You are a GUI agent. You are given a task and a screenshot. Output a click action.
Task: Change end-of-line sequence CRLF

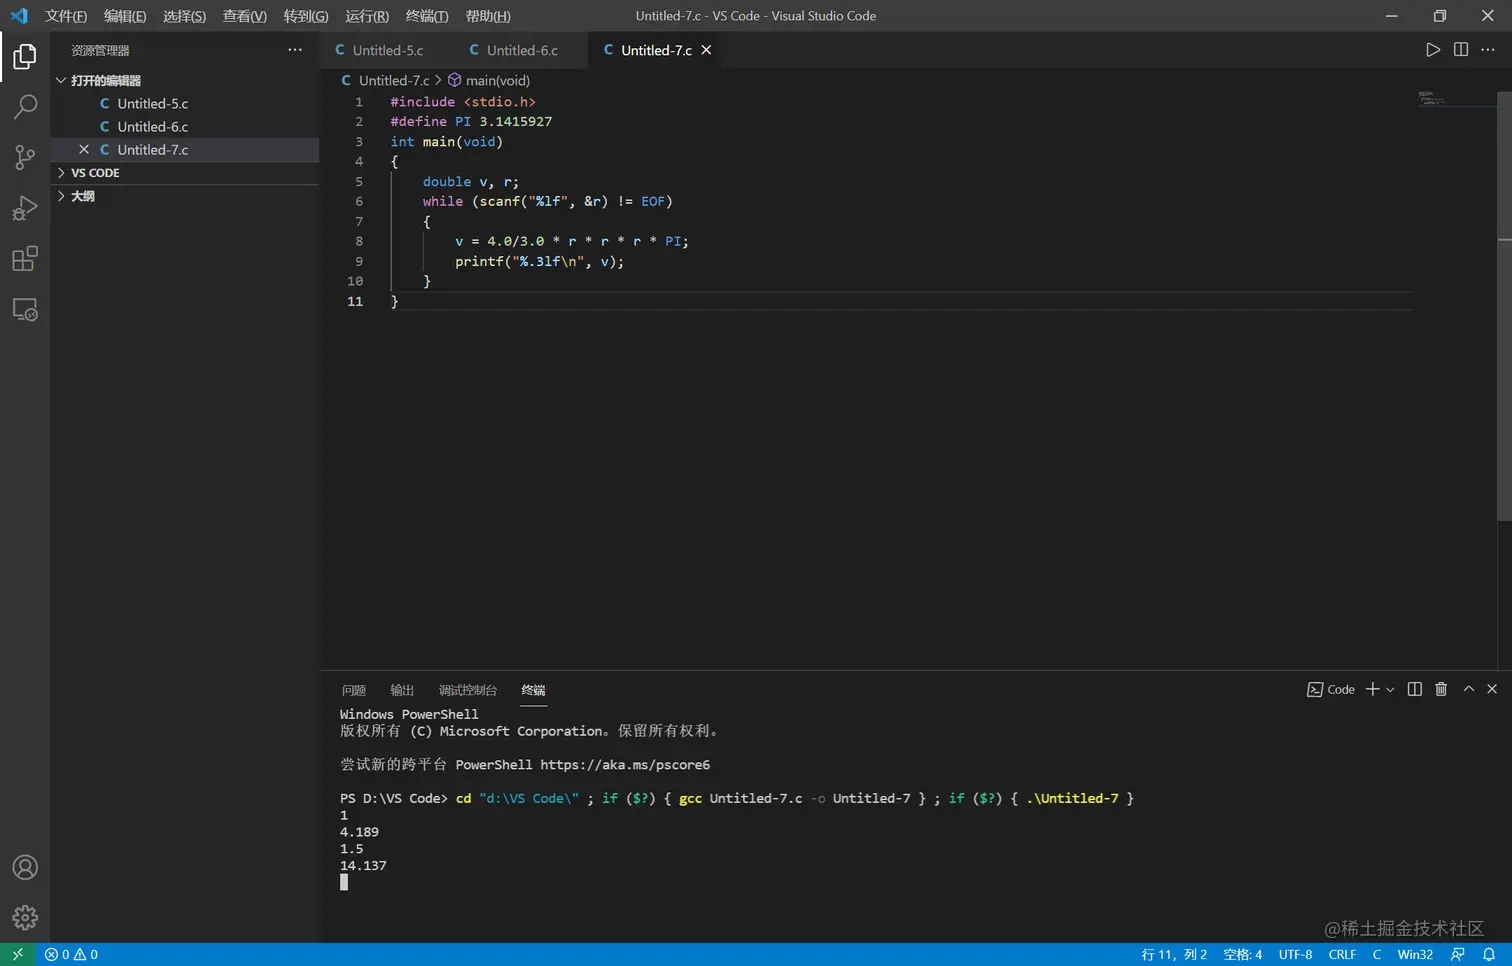click(1342, 954)
